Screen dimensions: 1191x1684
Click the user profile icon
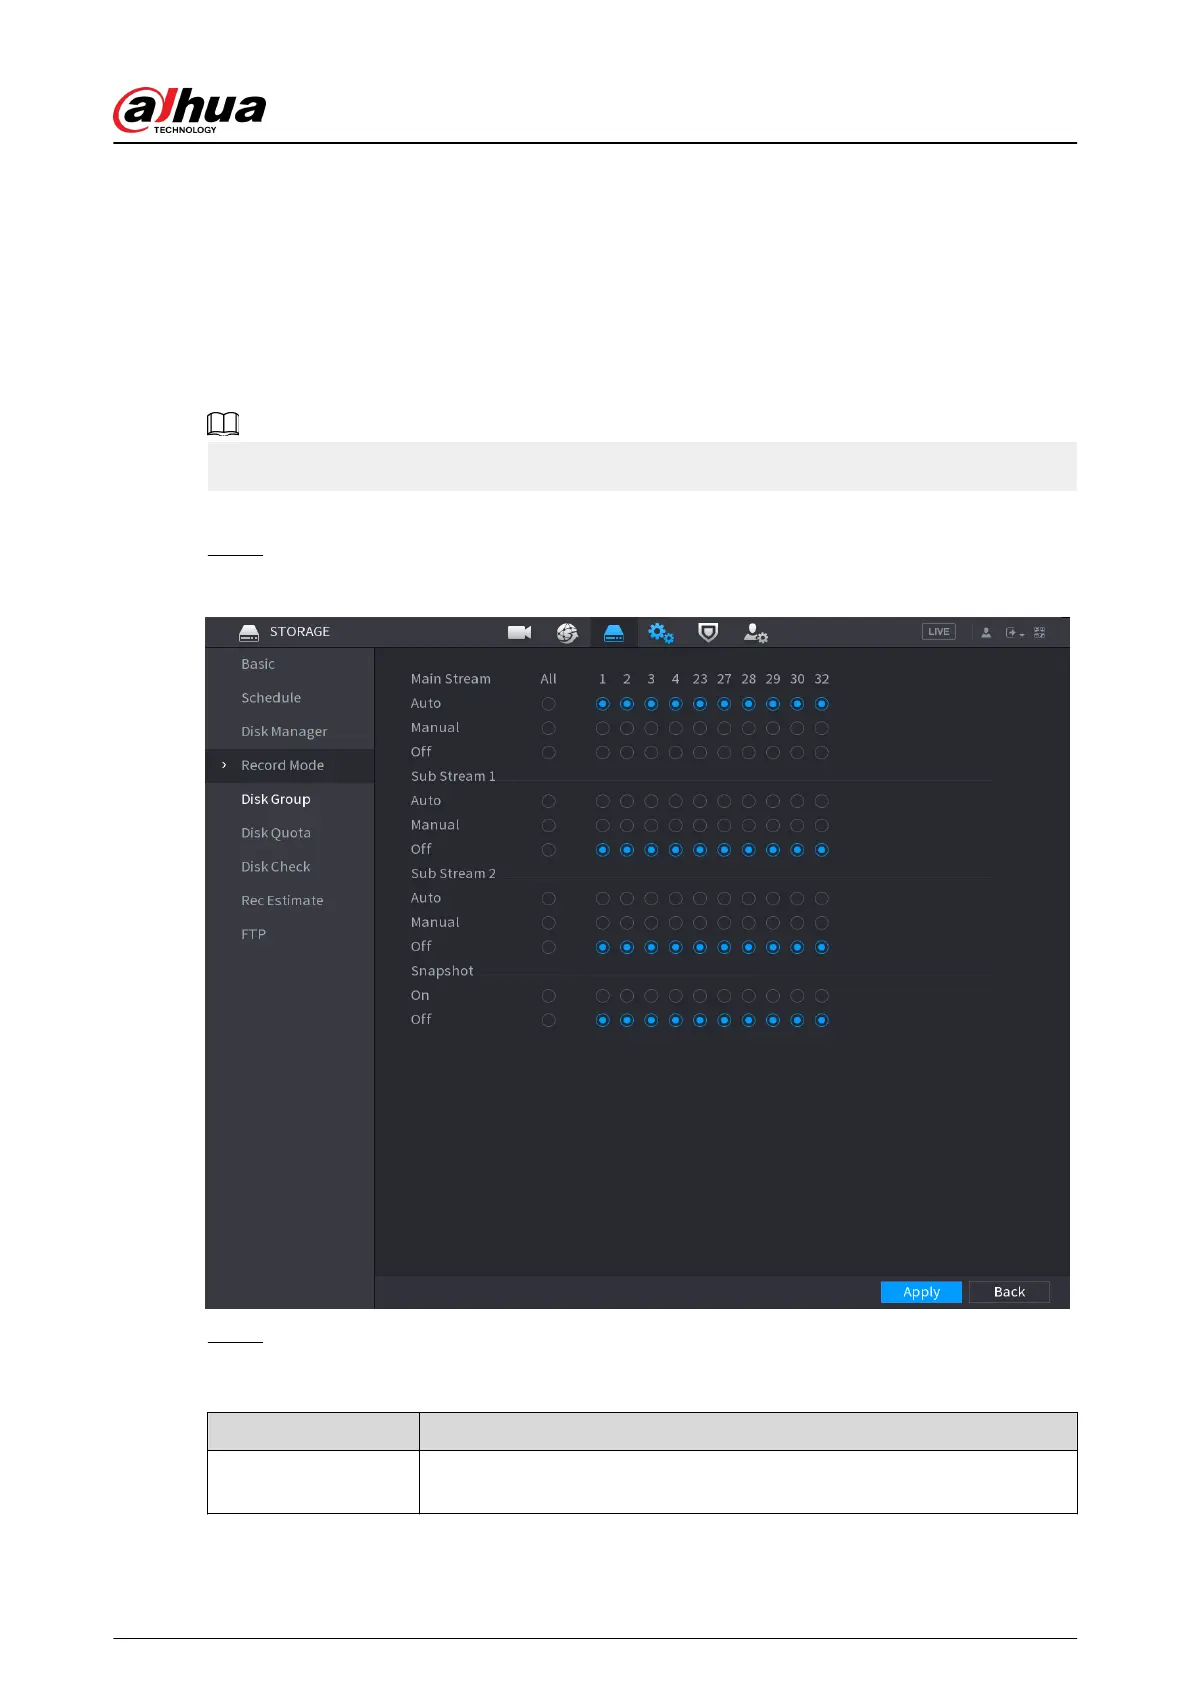(x=986, y=632)
